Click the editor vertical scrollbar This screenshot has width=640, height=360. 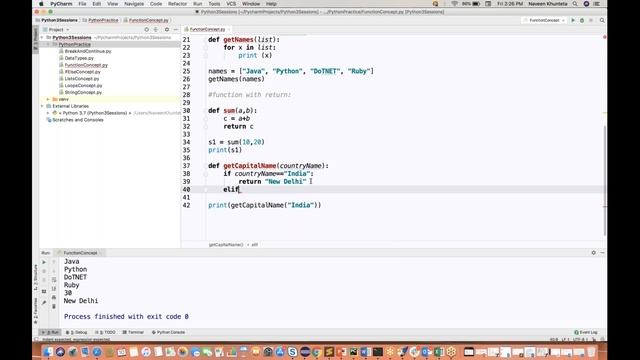(604, 180)
